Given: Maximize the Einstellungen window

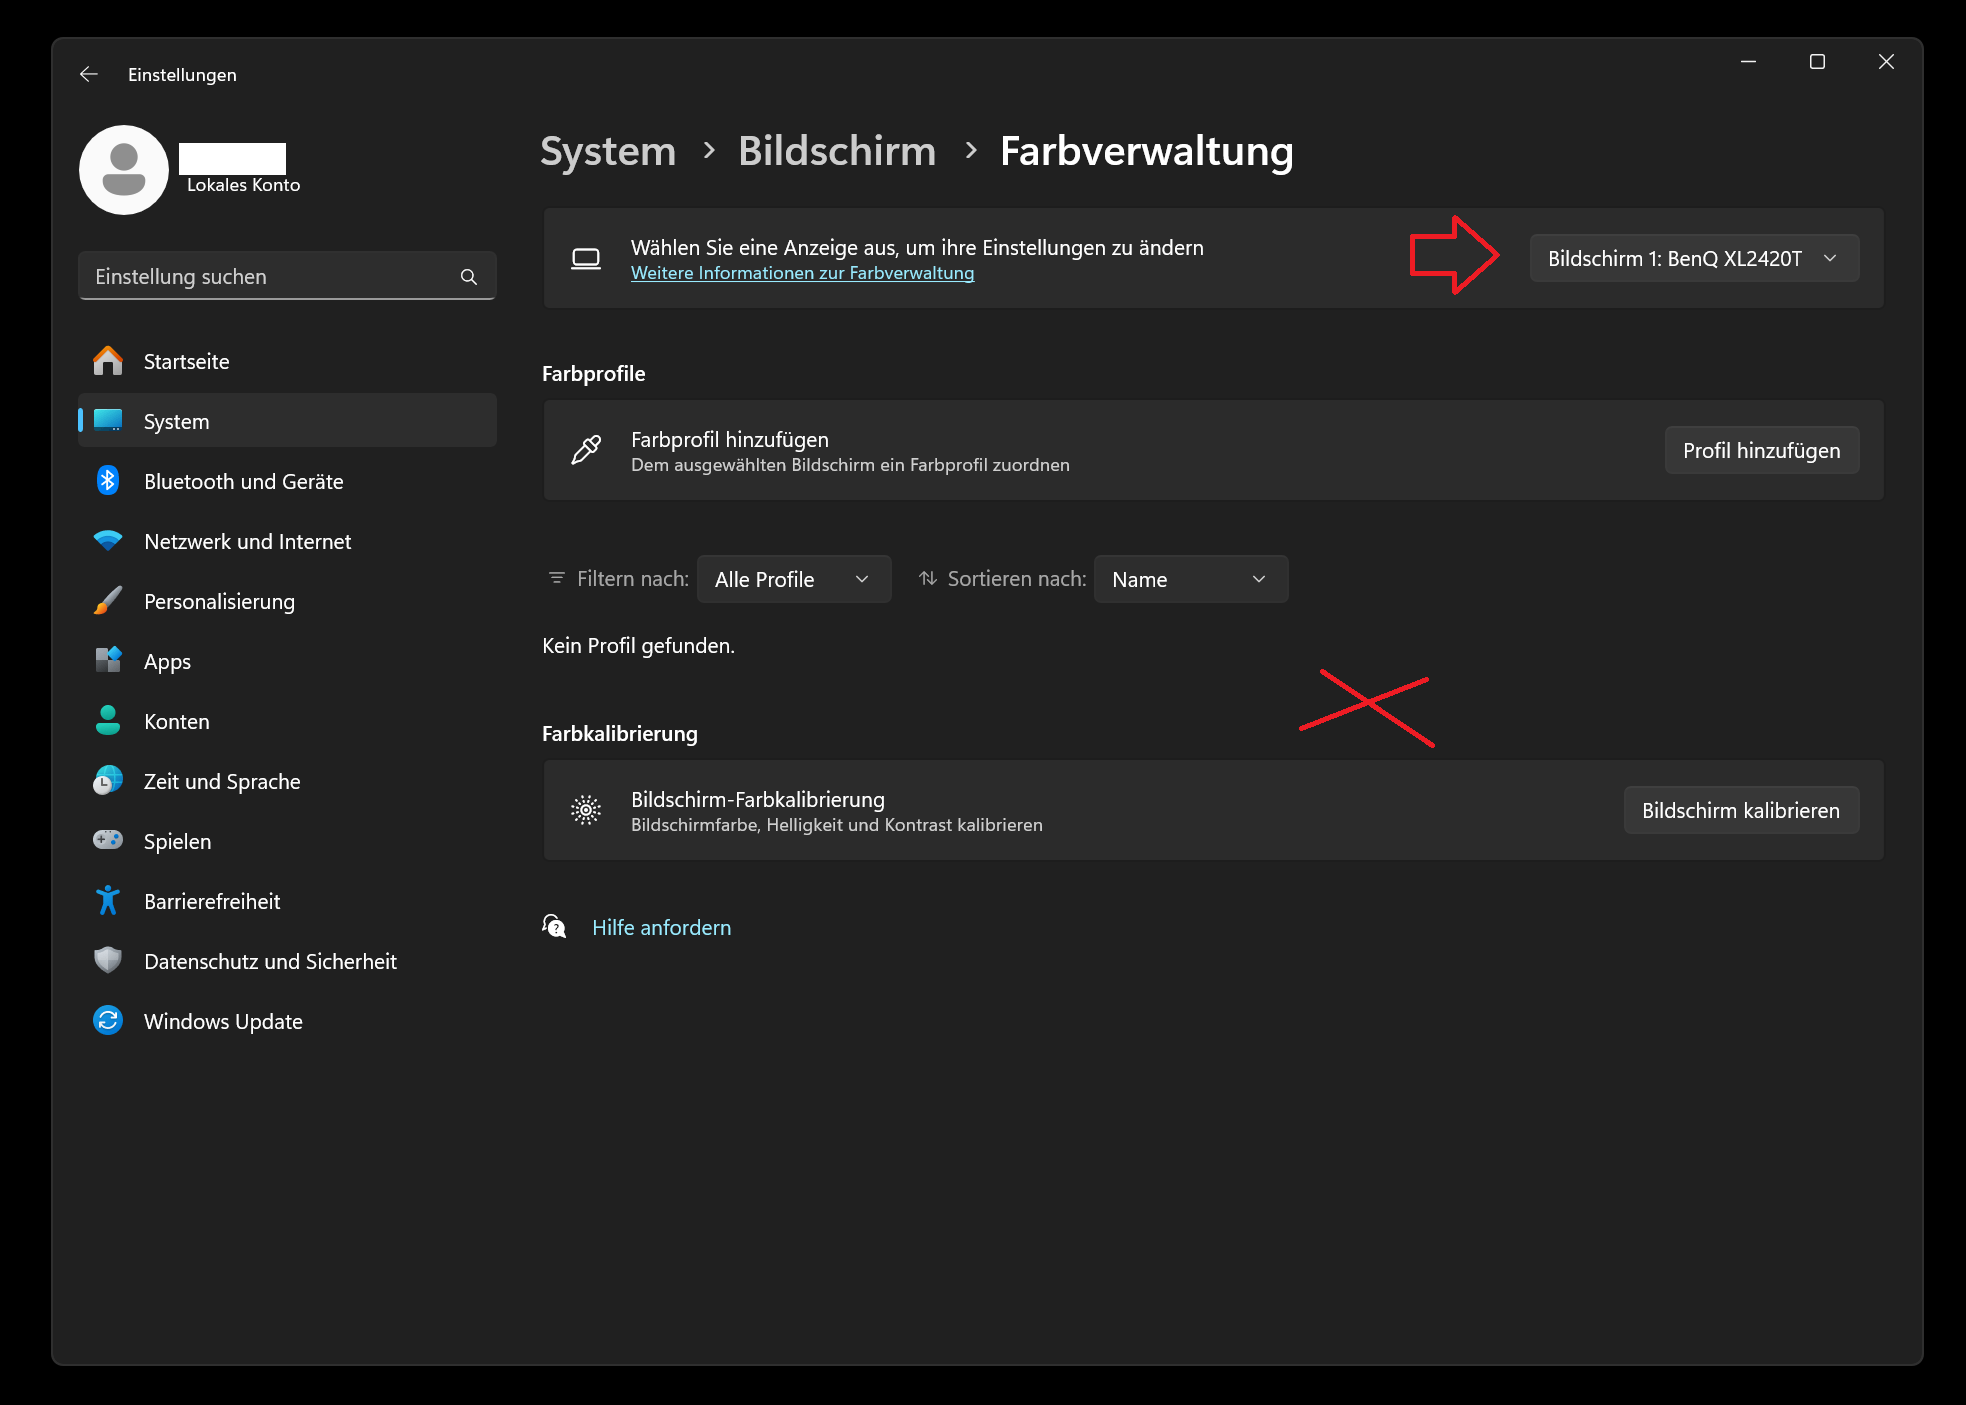Looking at the screenshot, I should coord(1817,62).
